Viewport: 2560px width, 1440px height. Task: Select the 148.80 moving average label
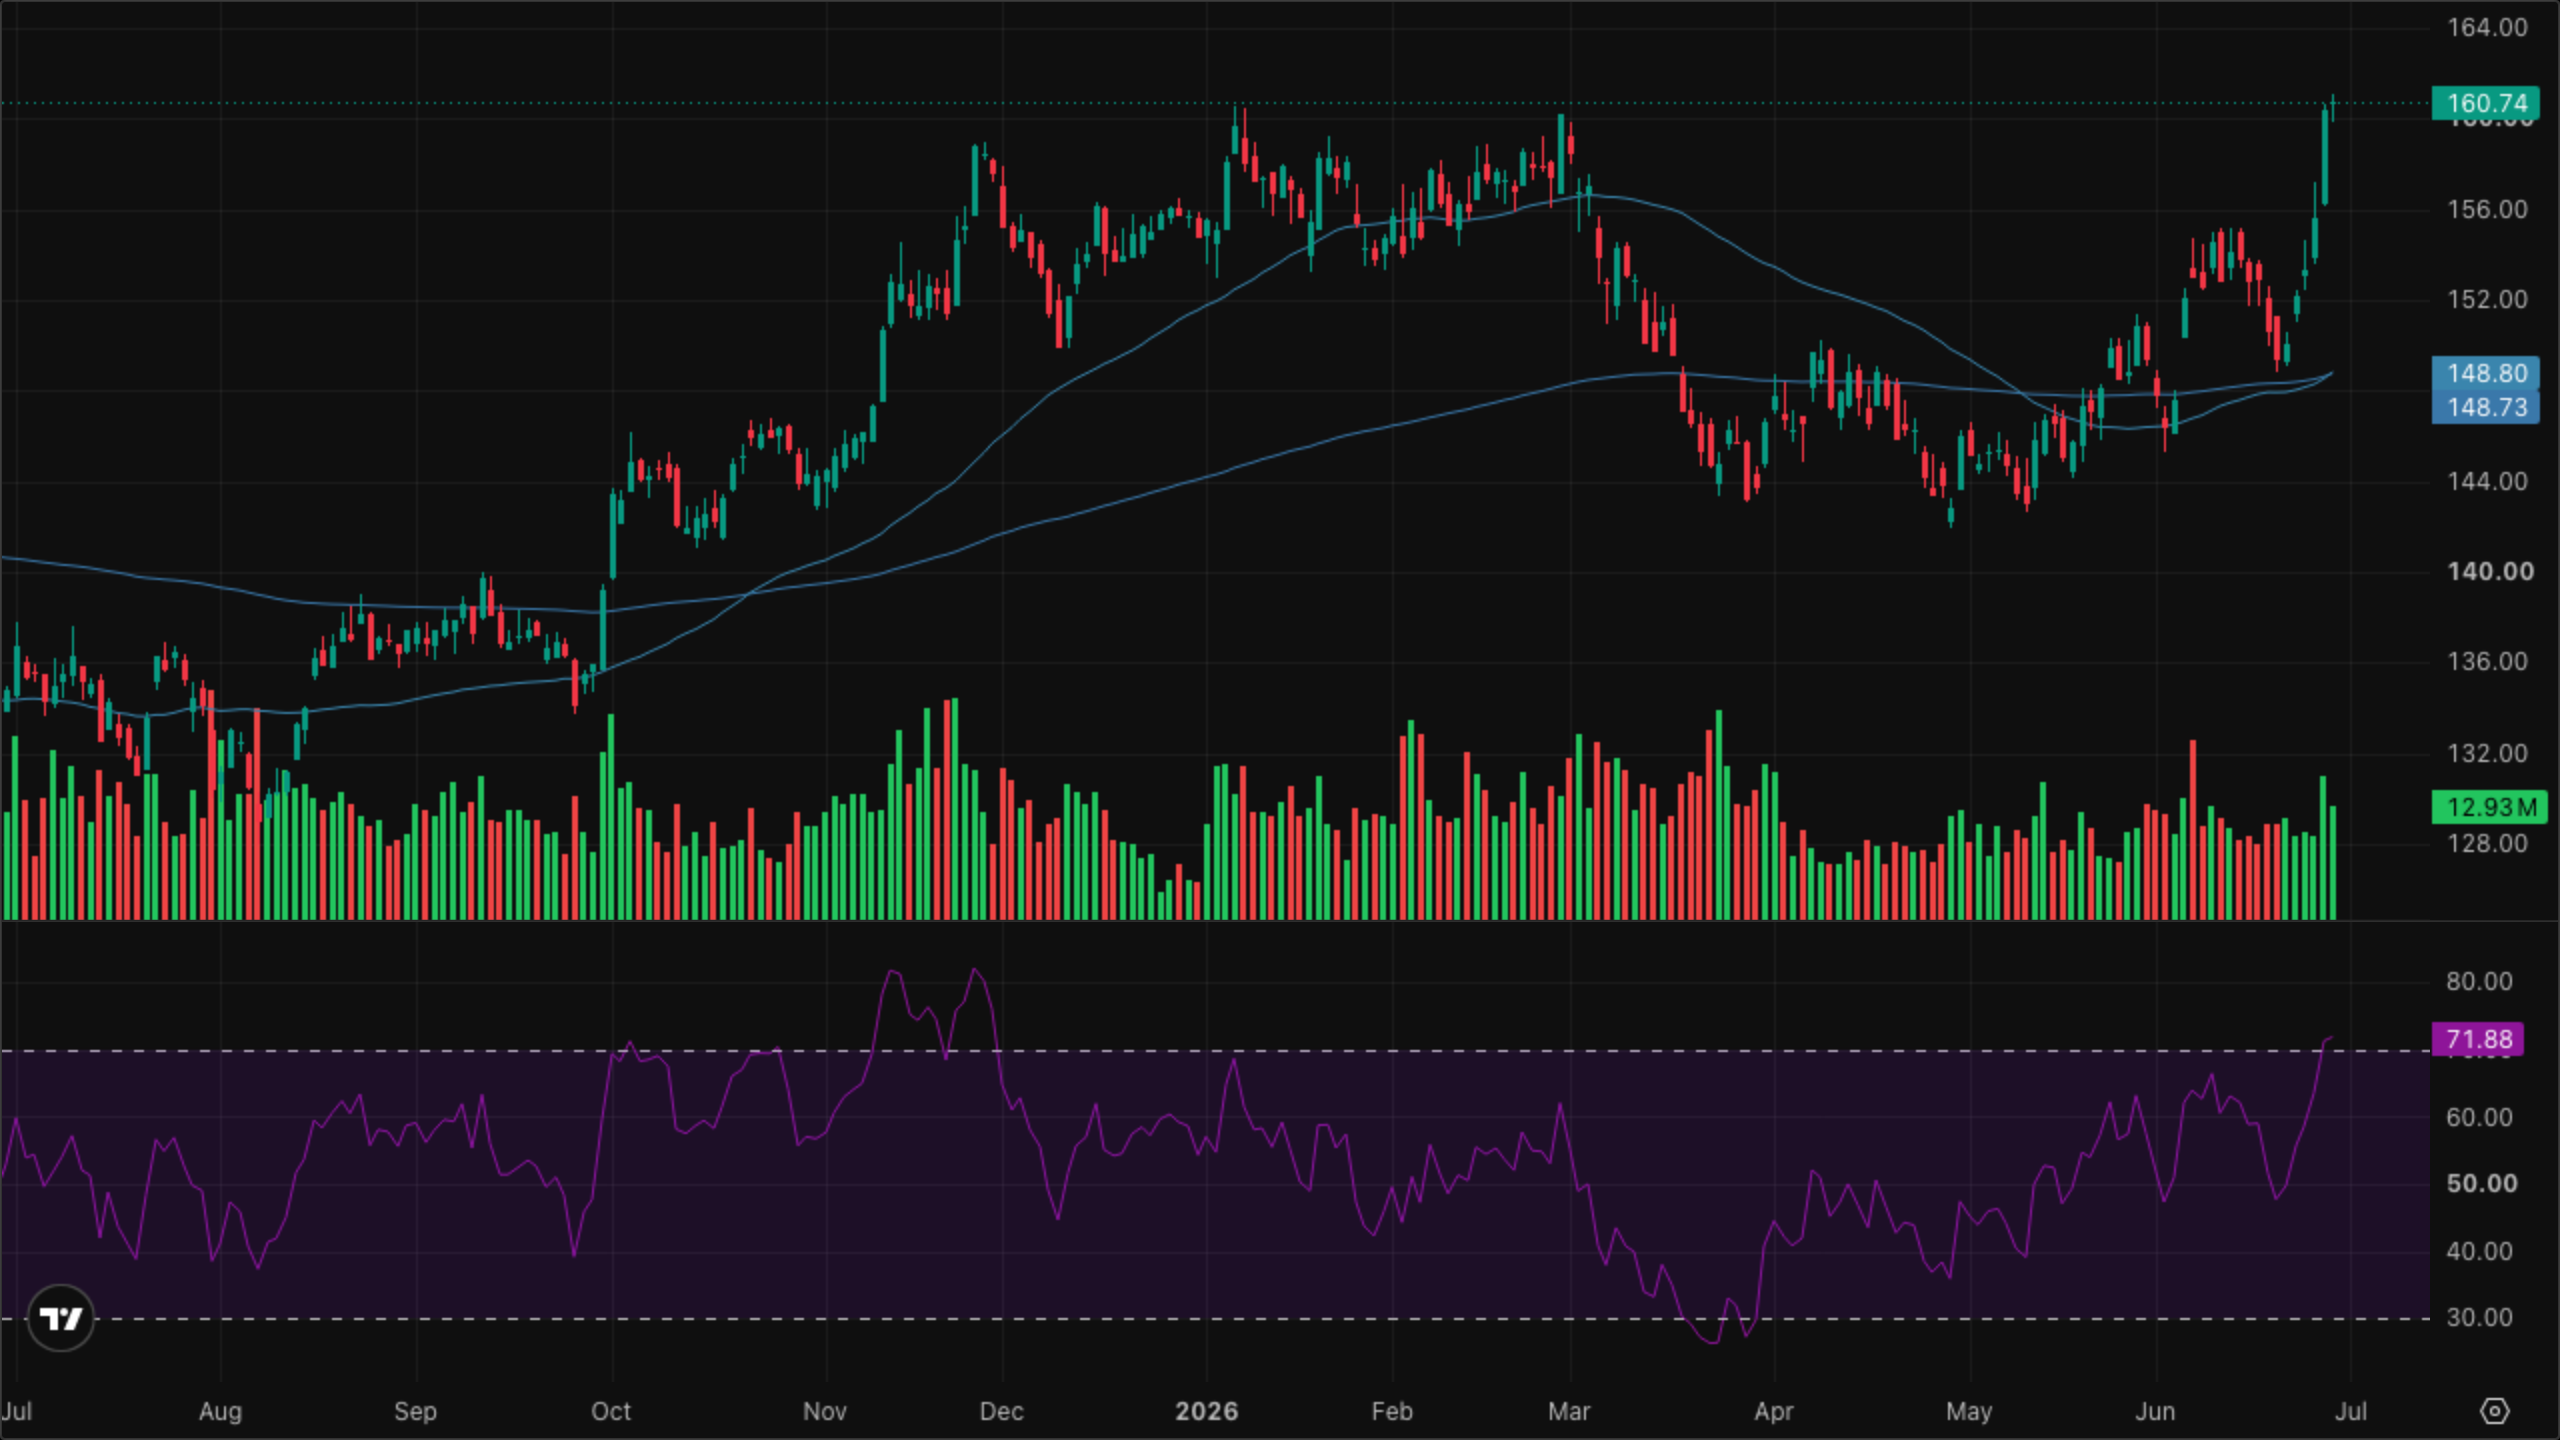click(2485, 373)
